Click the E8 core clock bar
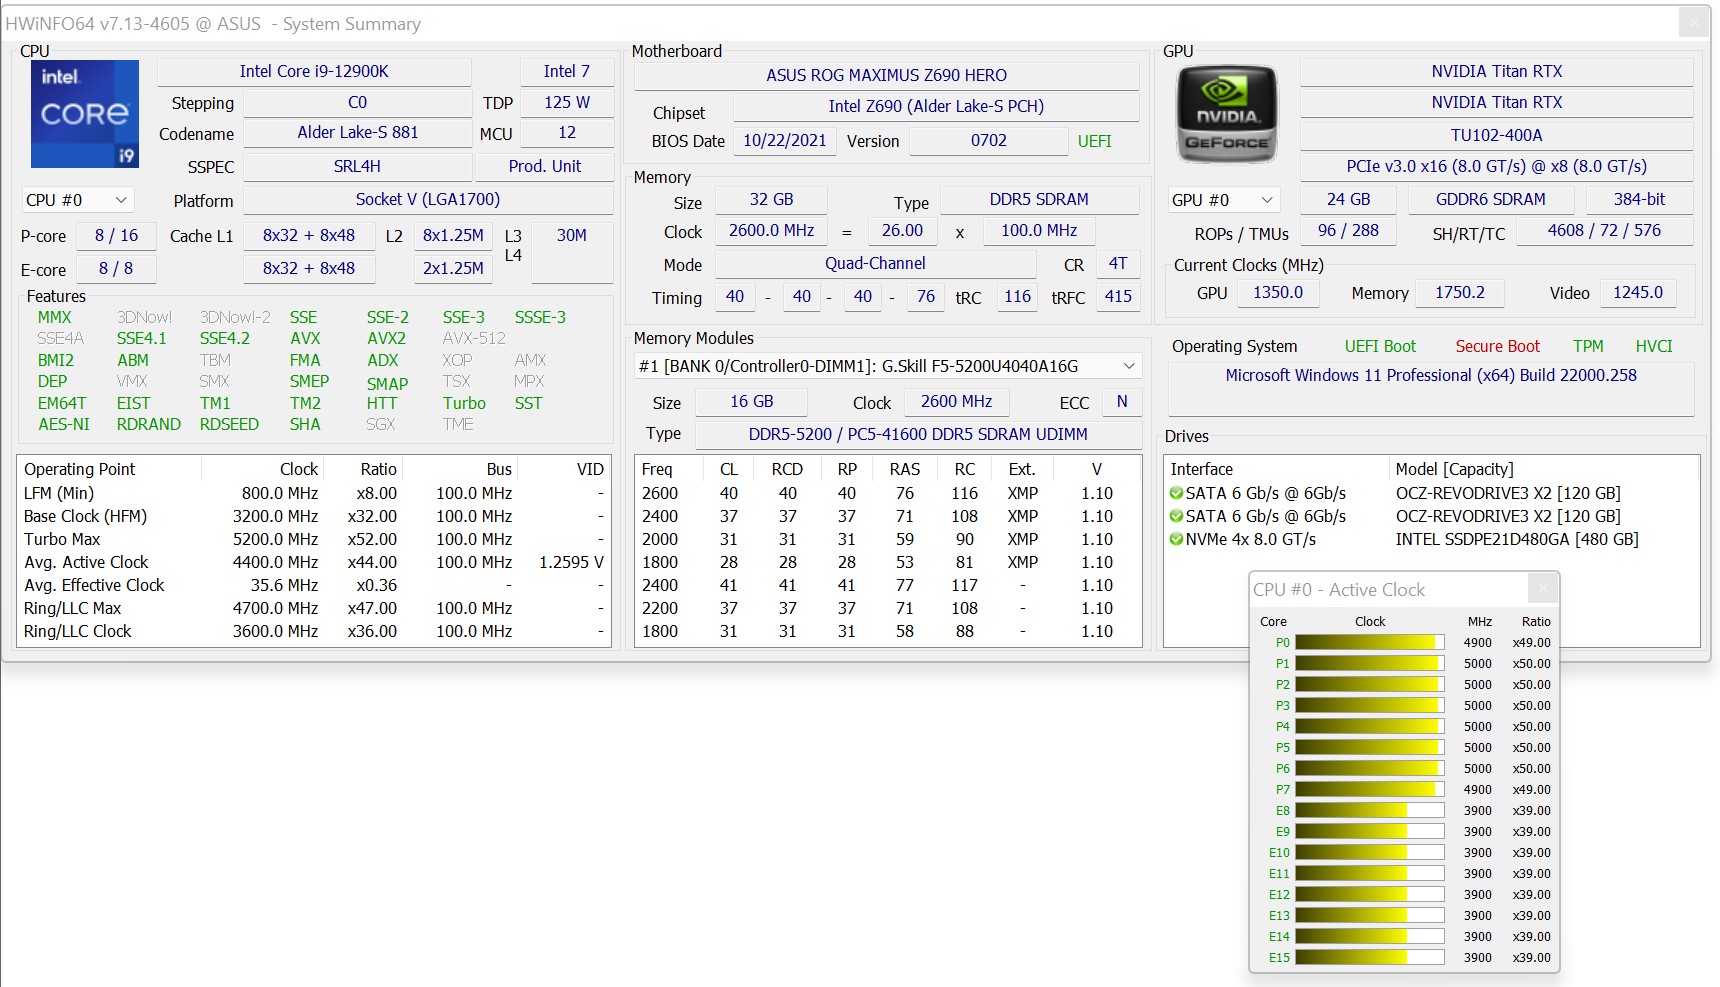 pyautogui.click(x=1369, y=810)
